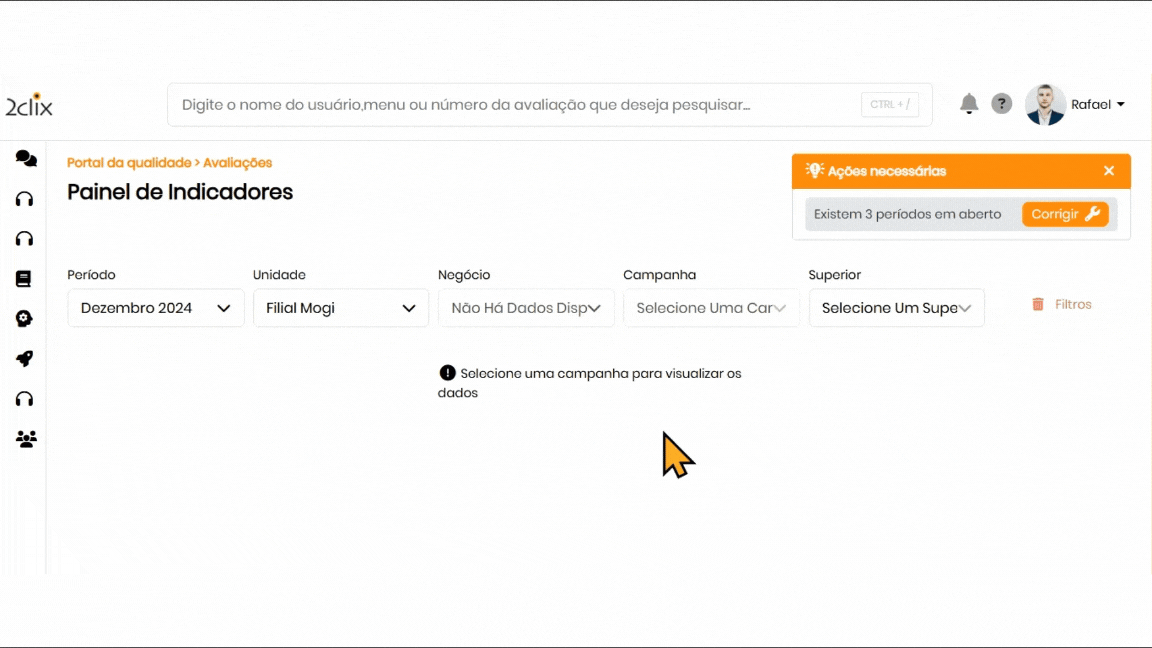Open the Superior dropdown
Image resolution: width=1152 pixels, height=648 pixels.
896,308
